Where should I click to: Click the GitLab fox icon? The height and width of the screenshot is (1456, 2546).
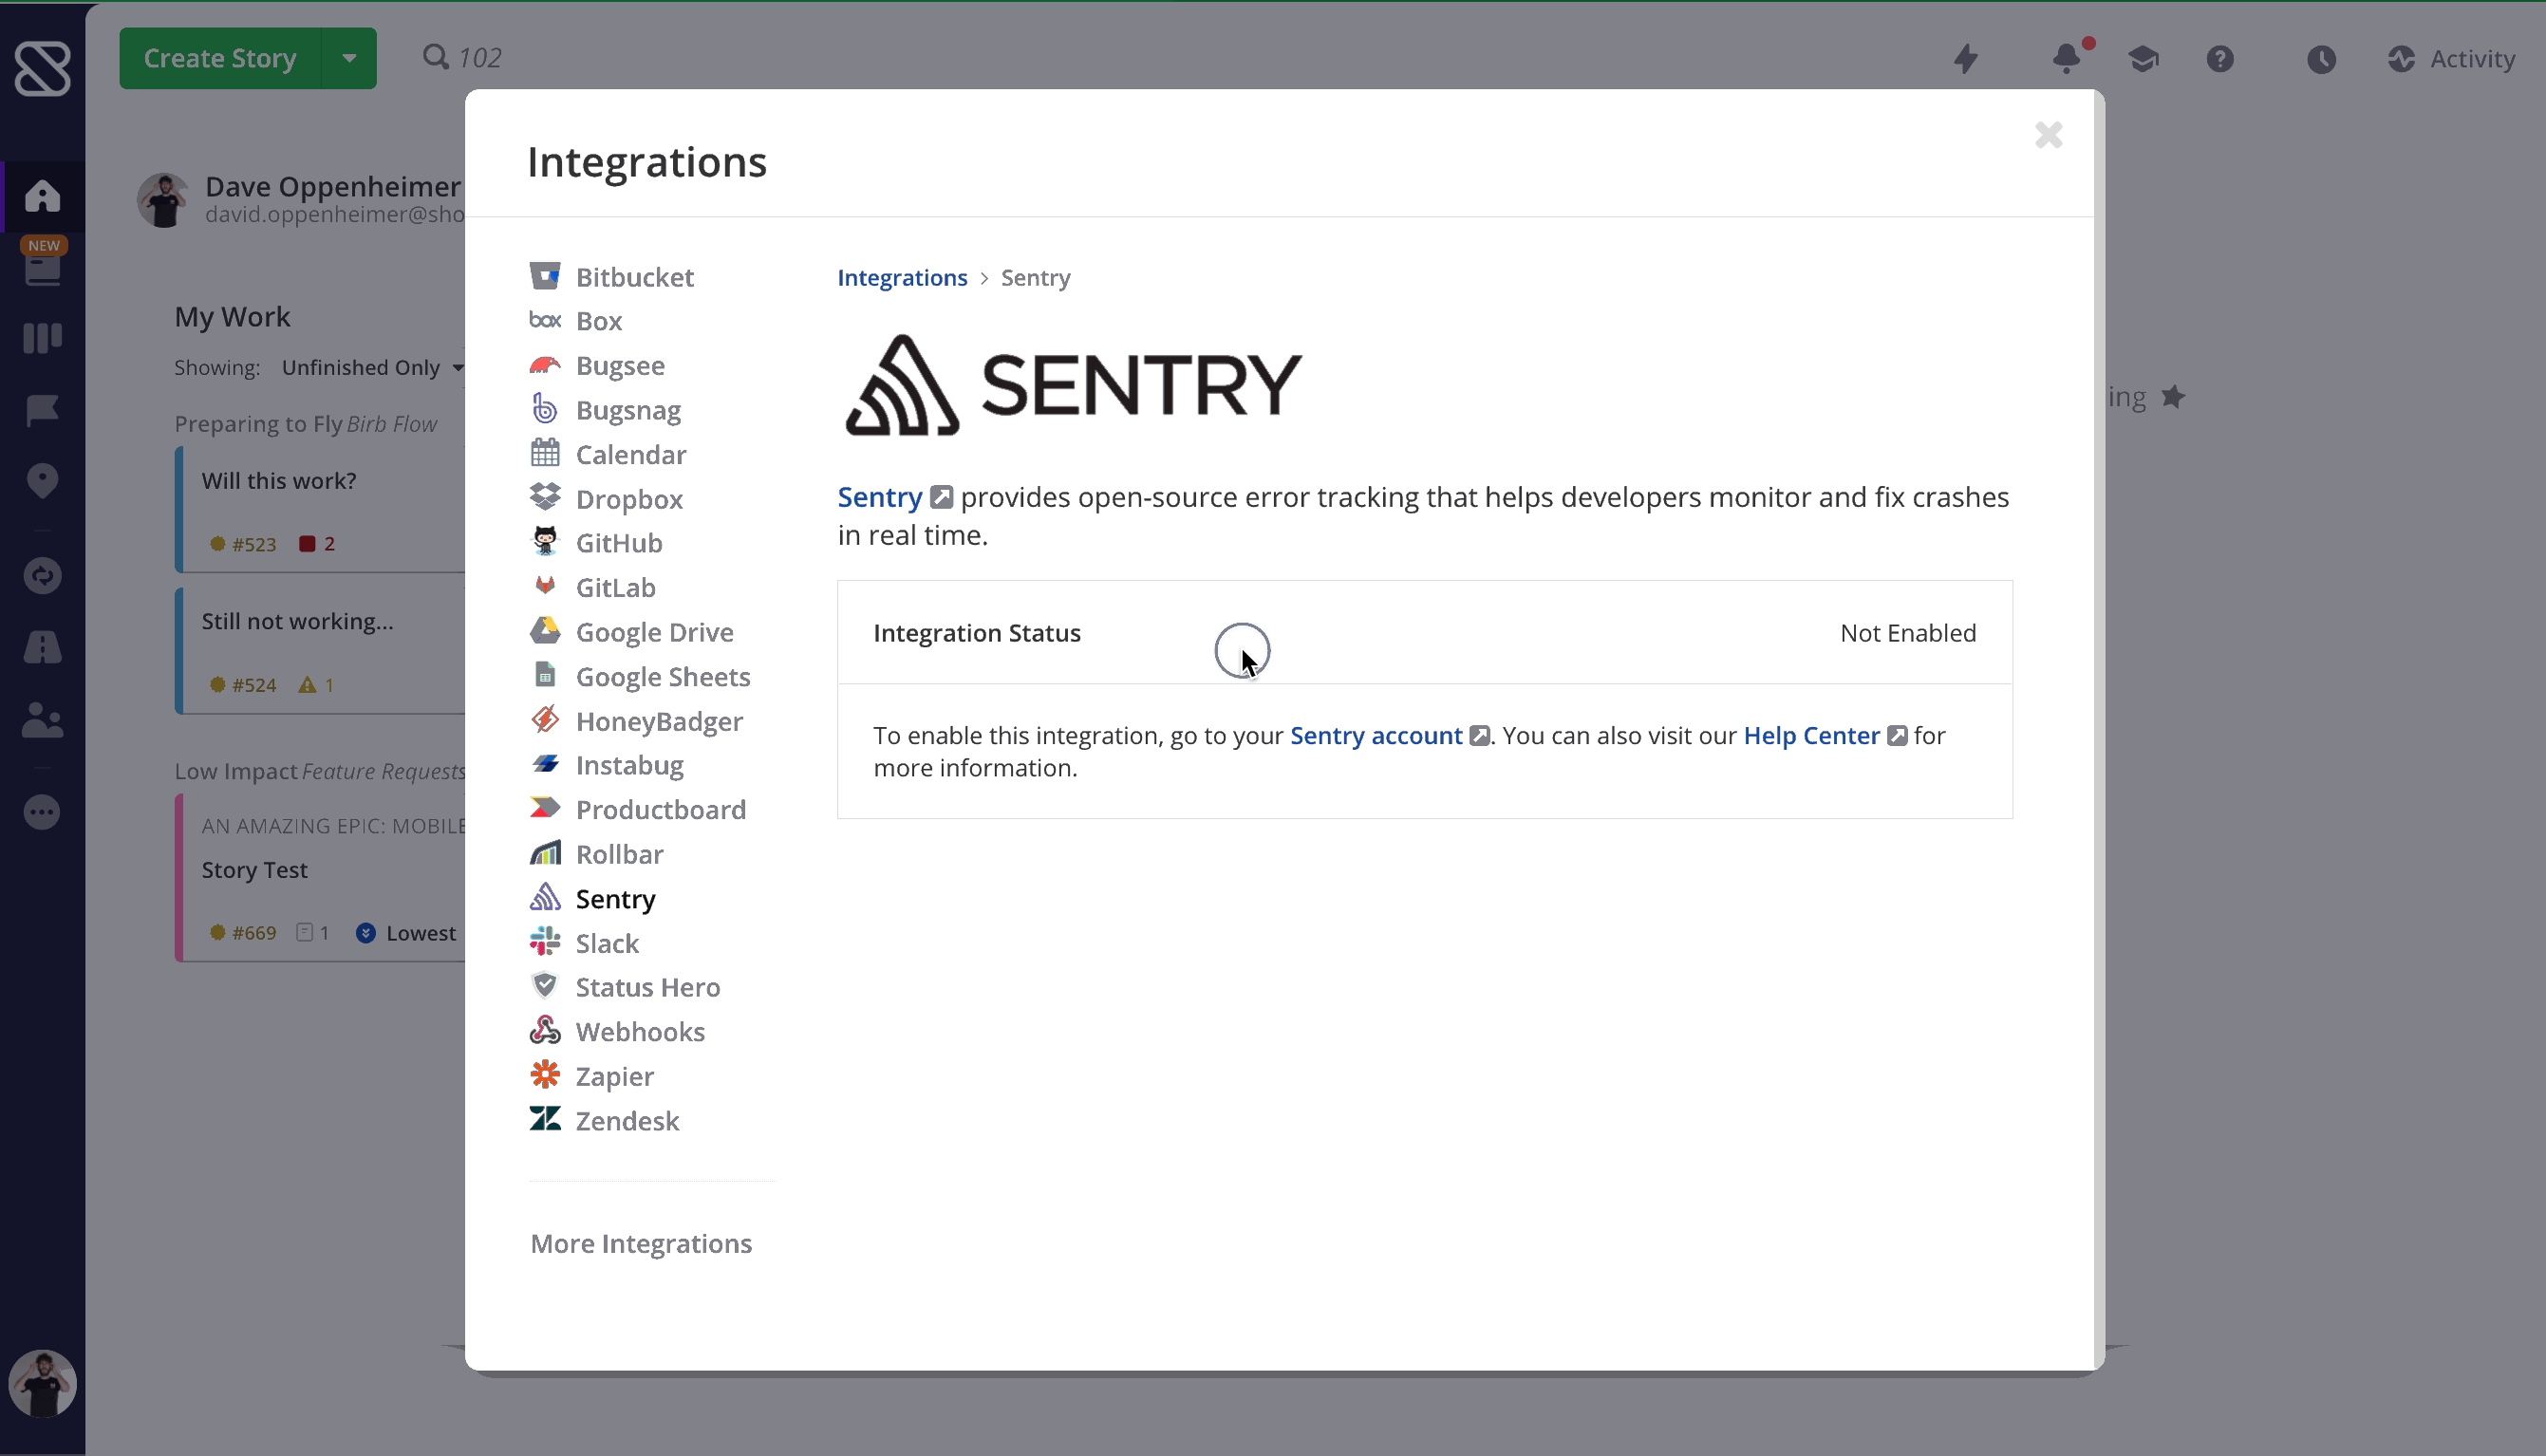point(545,586)
